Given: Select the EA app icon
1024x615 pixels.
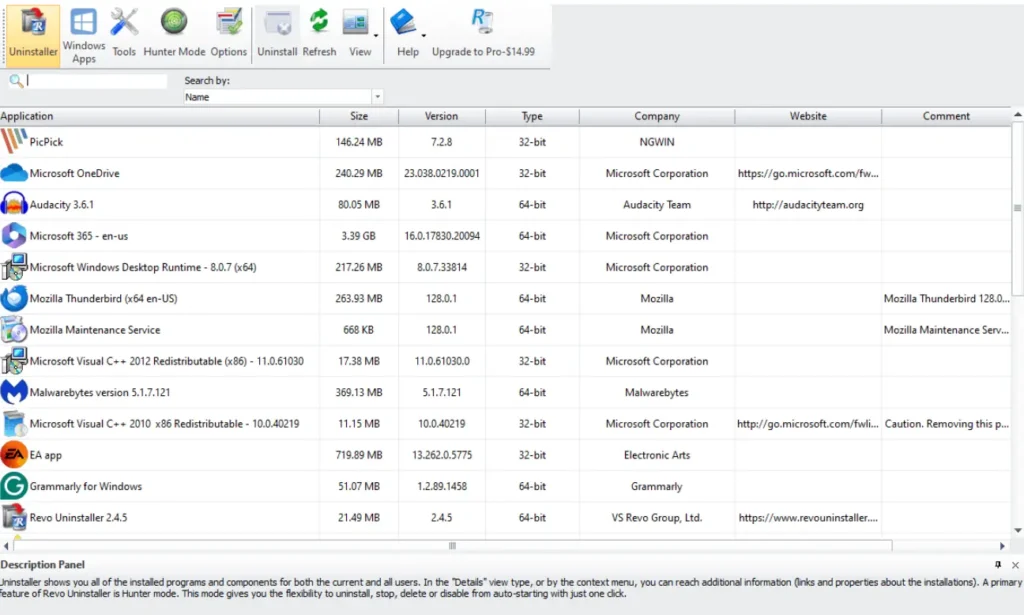Looking at the screenshot, I should tap(14, 455).
